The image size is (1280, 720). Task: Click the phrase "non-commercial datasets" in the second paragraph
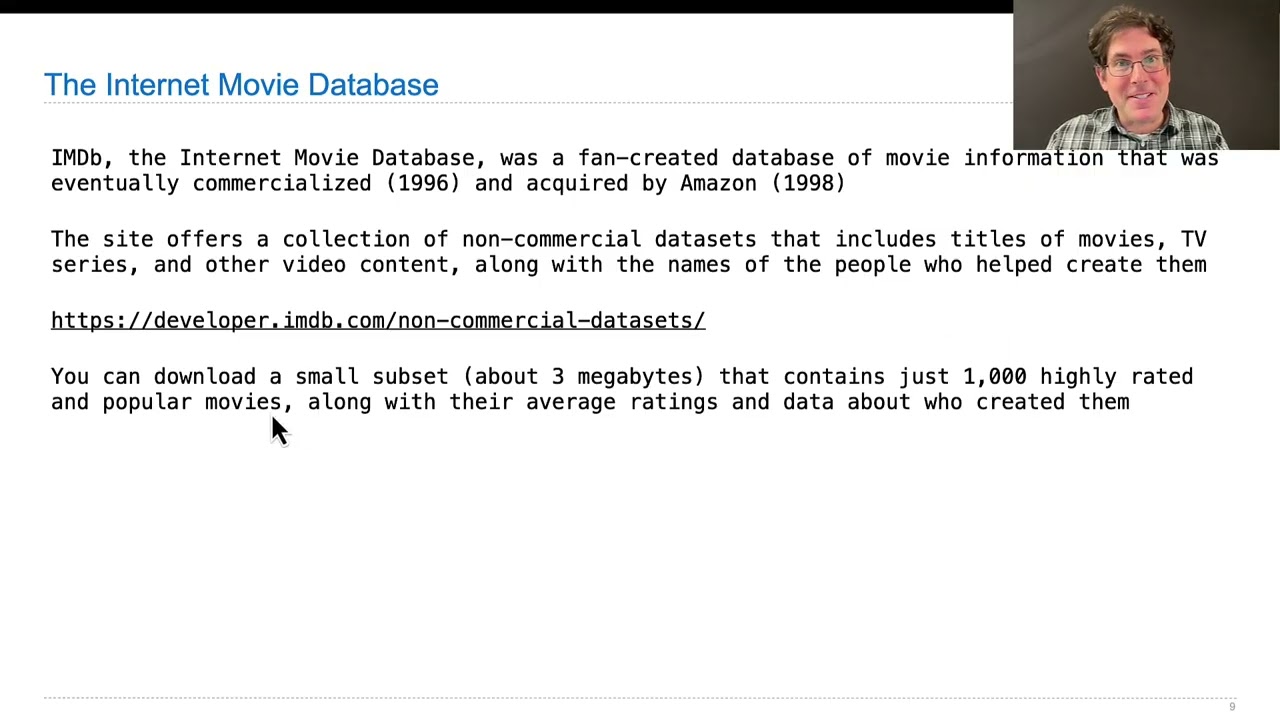[609, 240]
